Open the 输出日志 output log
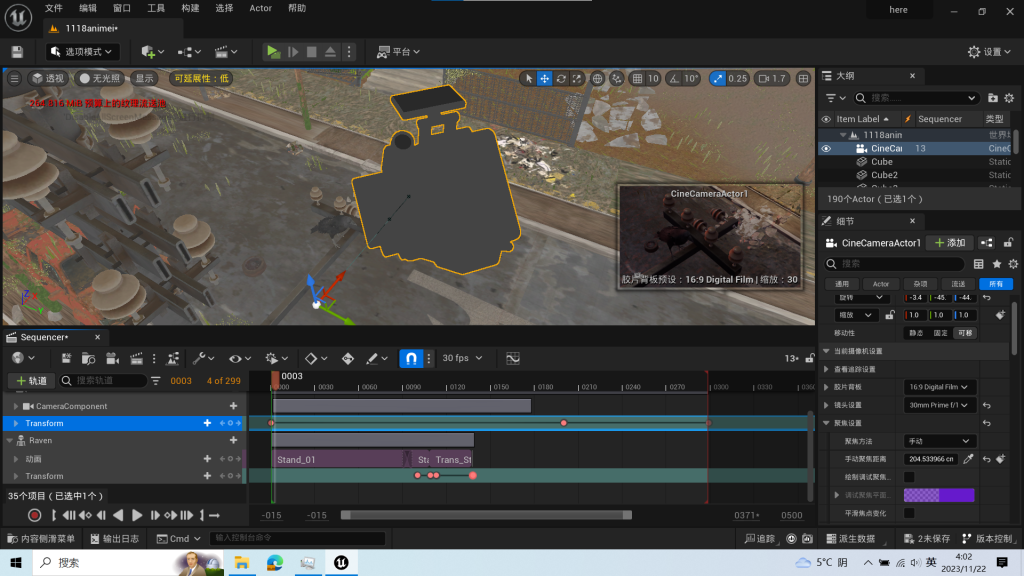 (x=115, y=539)
